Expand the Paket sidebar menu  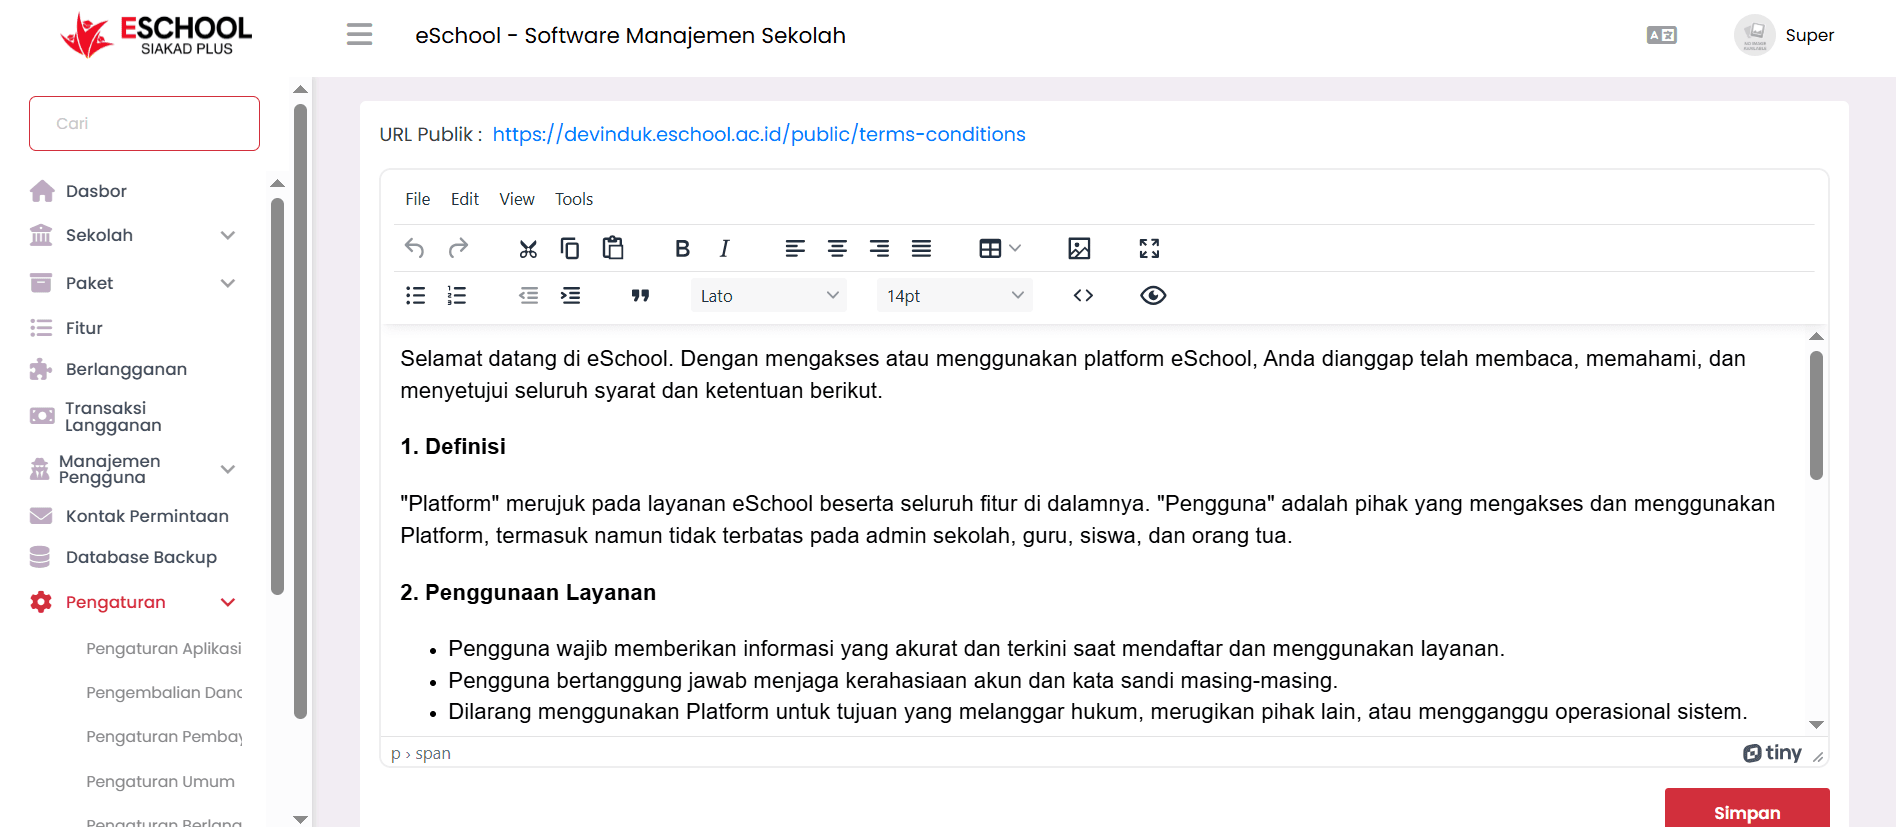[133, 283]
